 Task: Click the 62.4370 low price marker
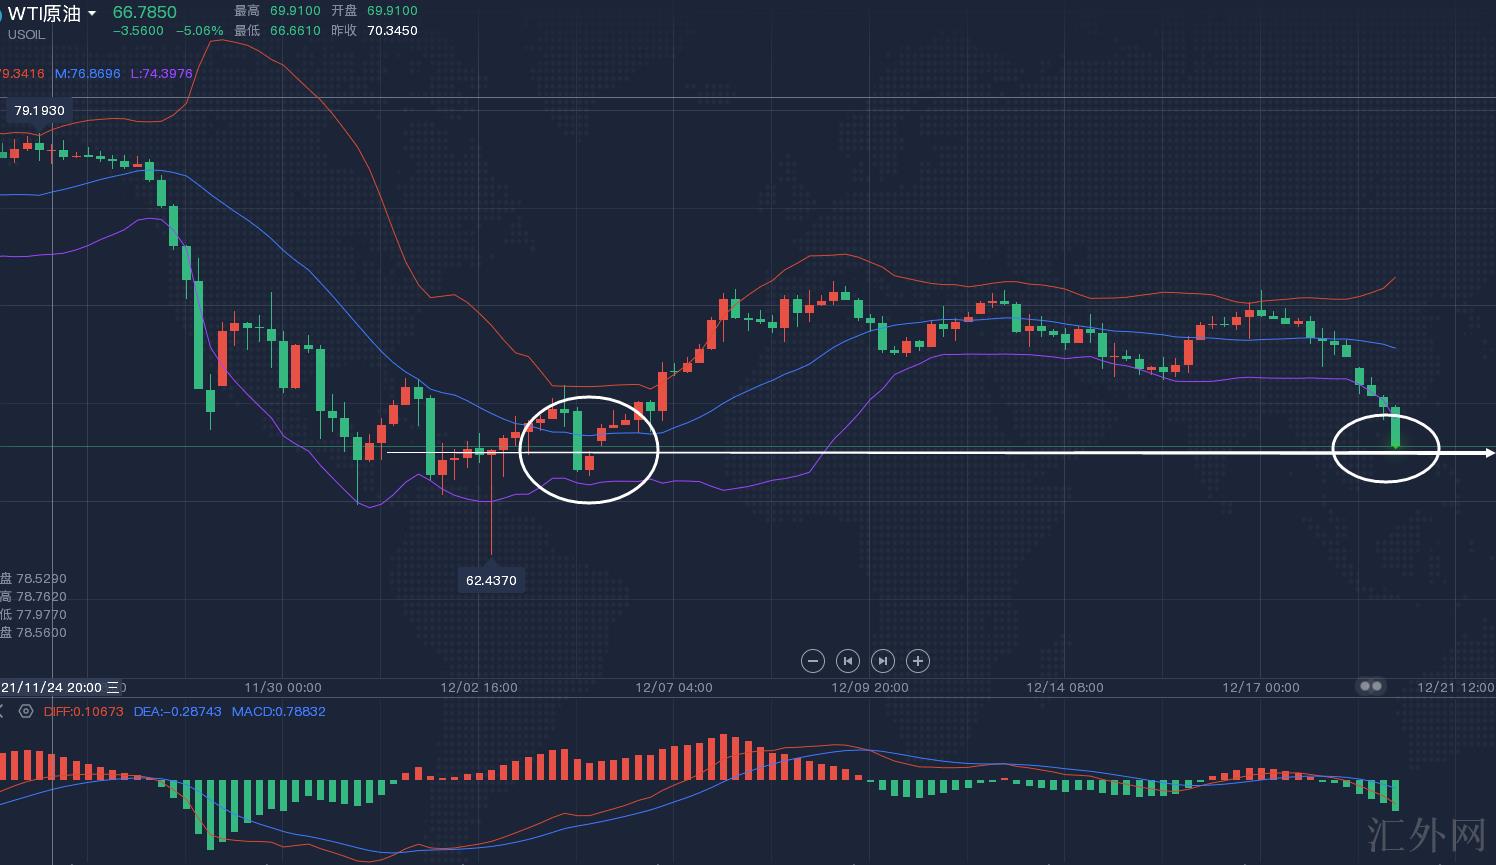click(x=491, y=580)
